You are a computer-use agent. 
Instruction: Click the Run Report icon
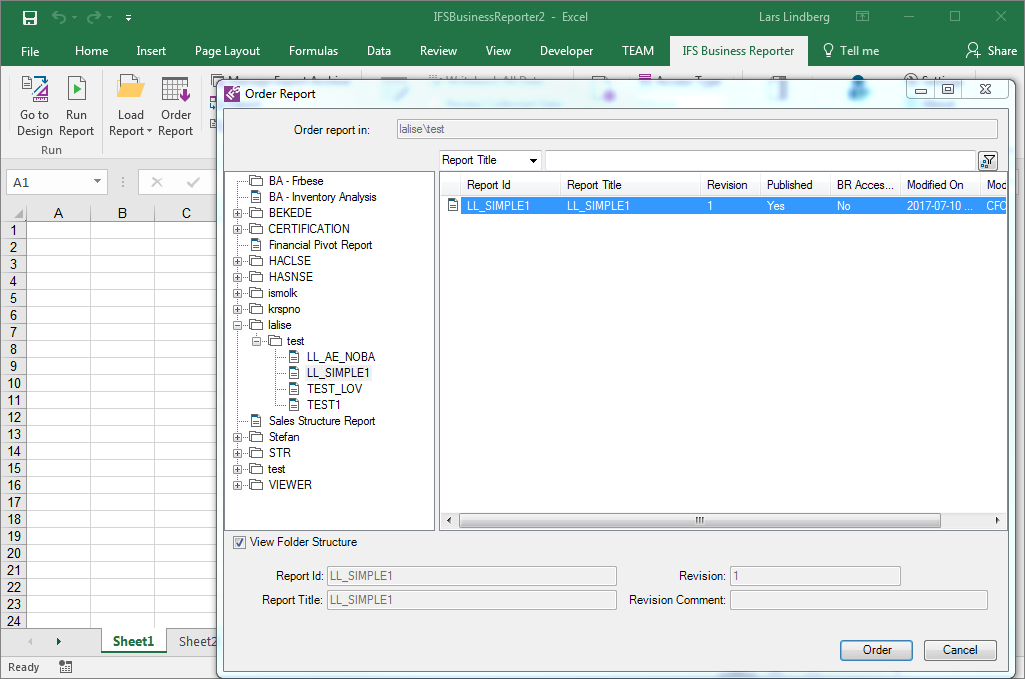(76, 90)
